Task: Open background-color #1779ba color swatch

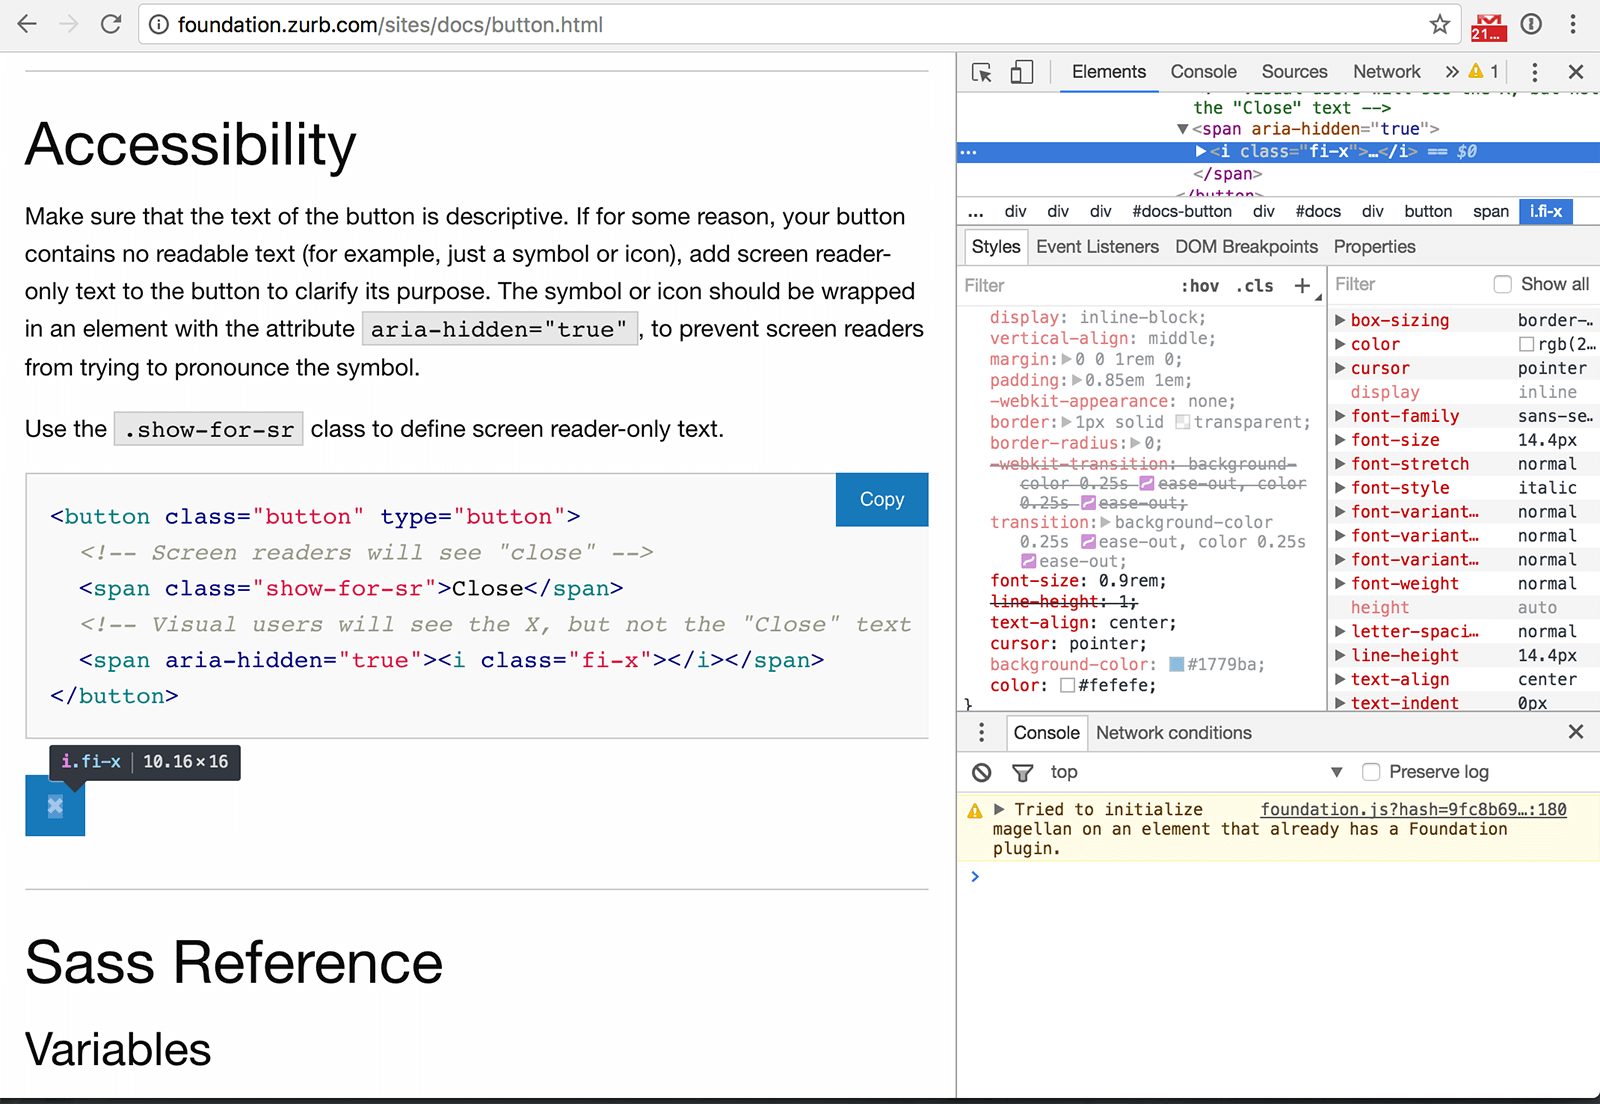Action: [1177, 665]
